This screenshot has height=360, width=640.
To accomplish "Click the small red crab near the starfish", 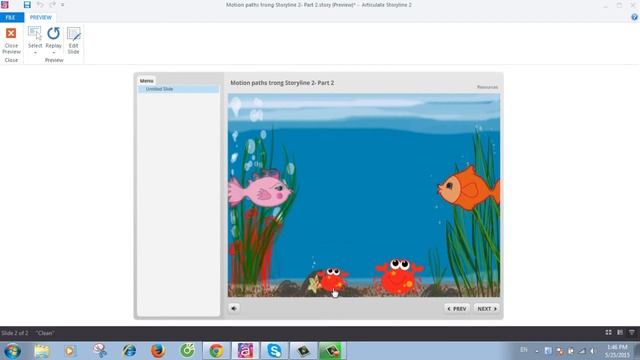I will coord(333,279).
